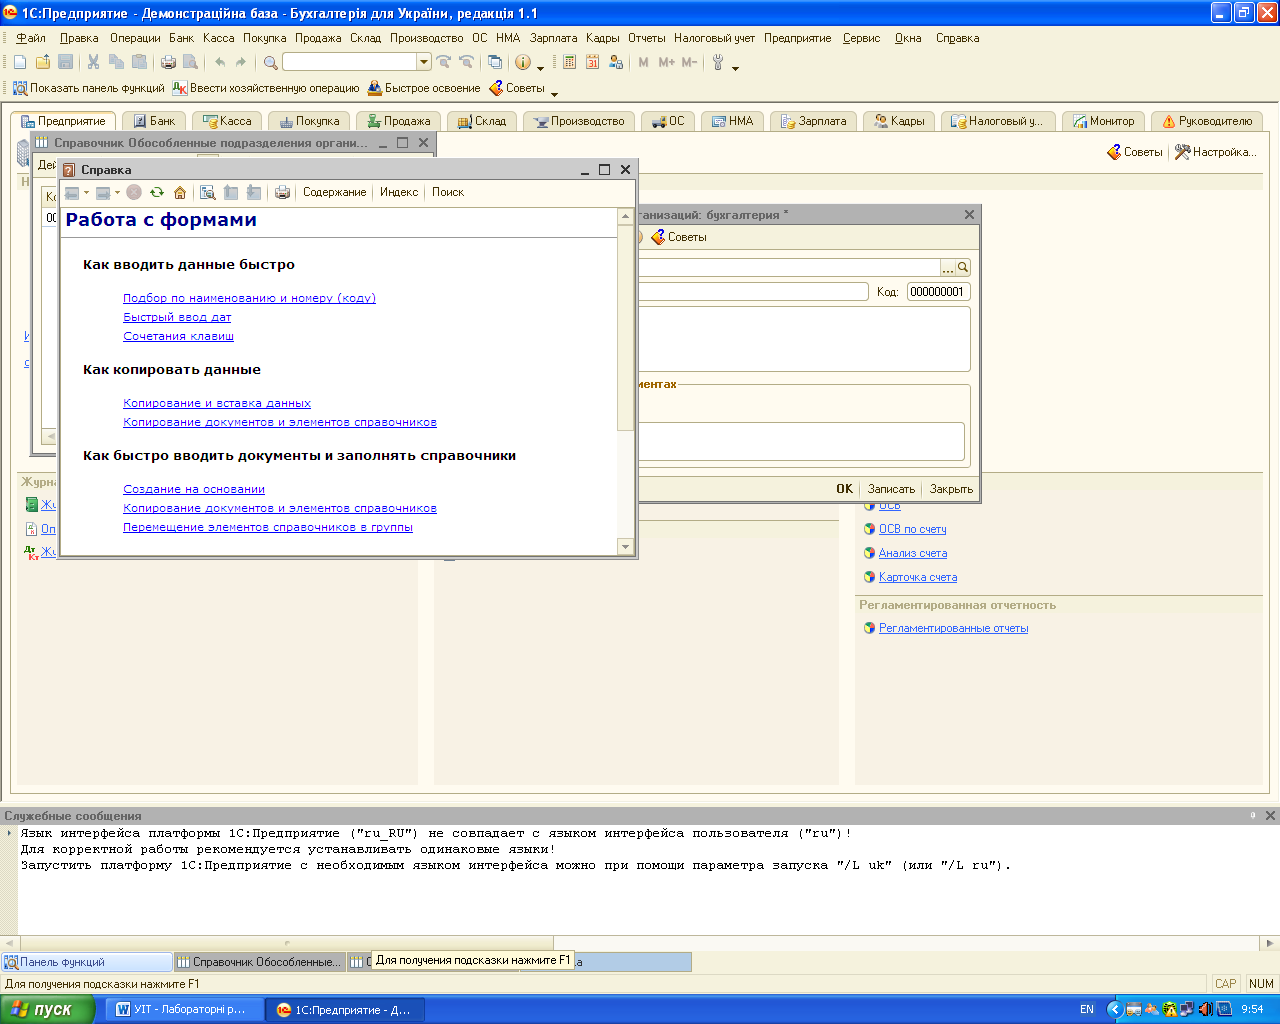Open the wrench tools icon
This screenshot has width=1280, height=1024.
pos(718,62)
